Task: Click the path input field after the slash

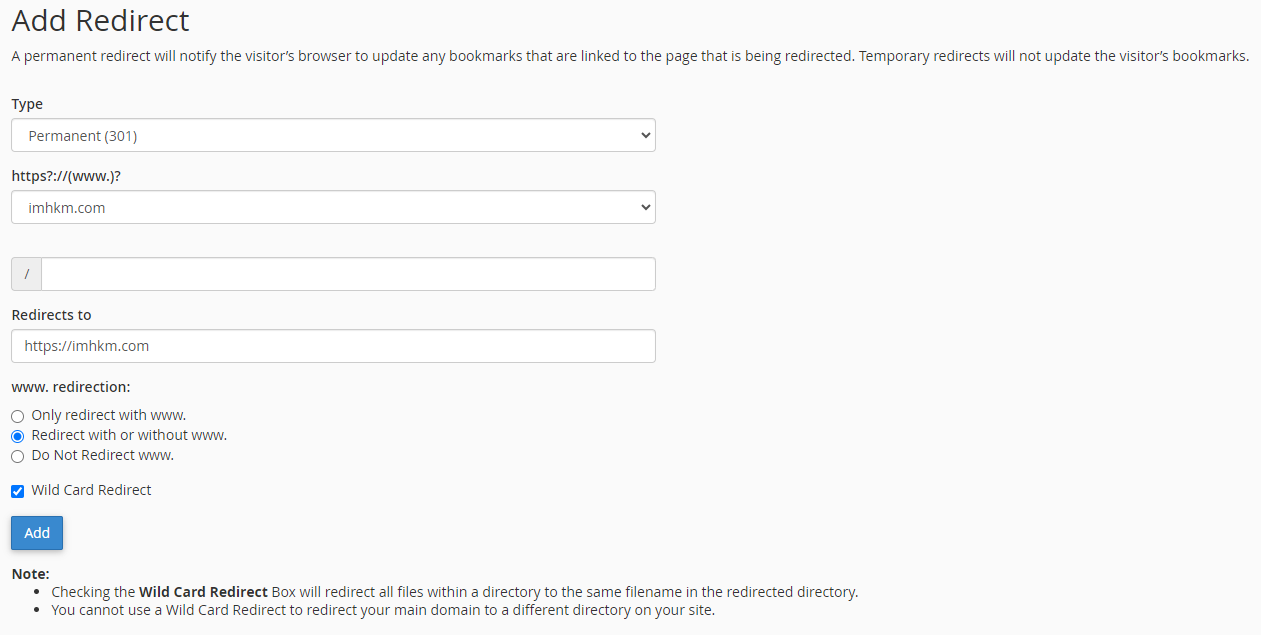Action: pyautogui.click(x=348, y=274)
